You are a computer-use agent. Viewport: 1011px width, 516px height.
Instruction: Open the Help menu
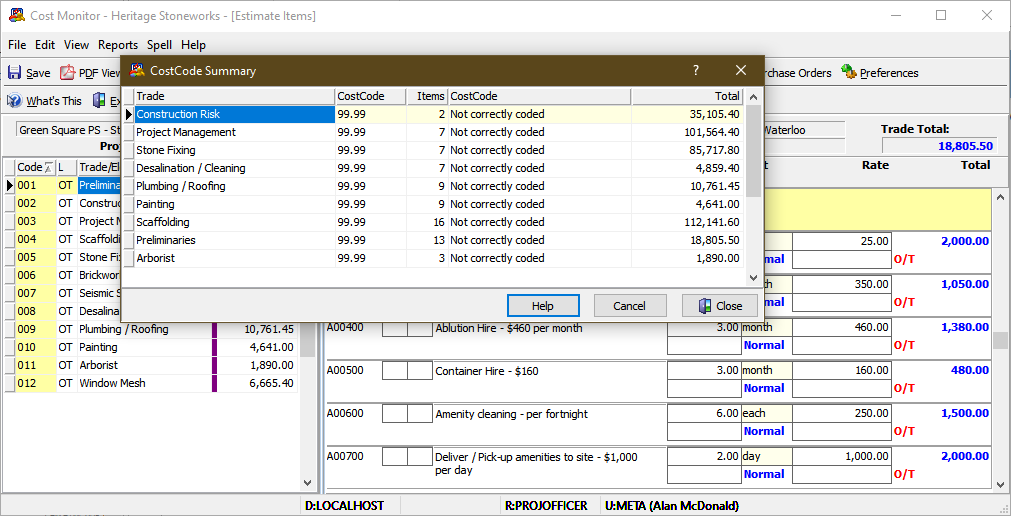click(193, 45)
